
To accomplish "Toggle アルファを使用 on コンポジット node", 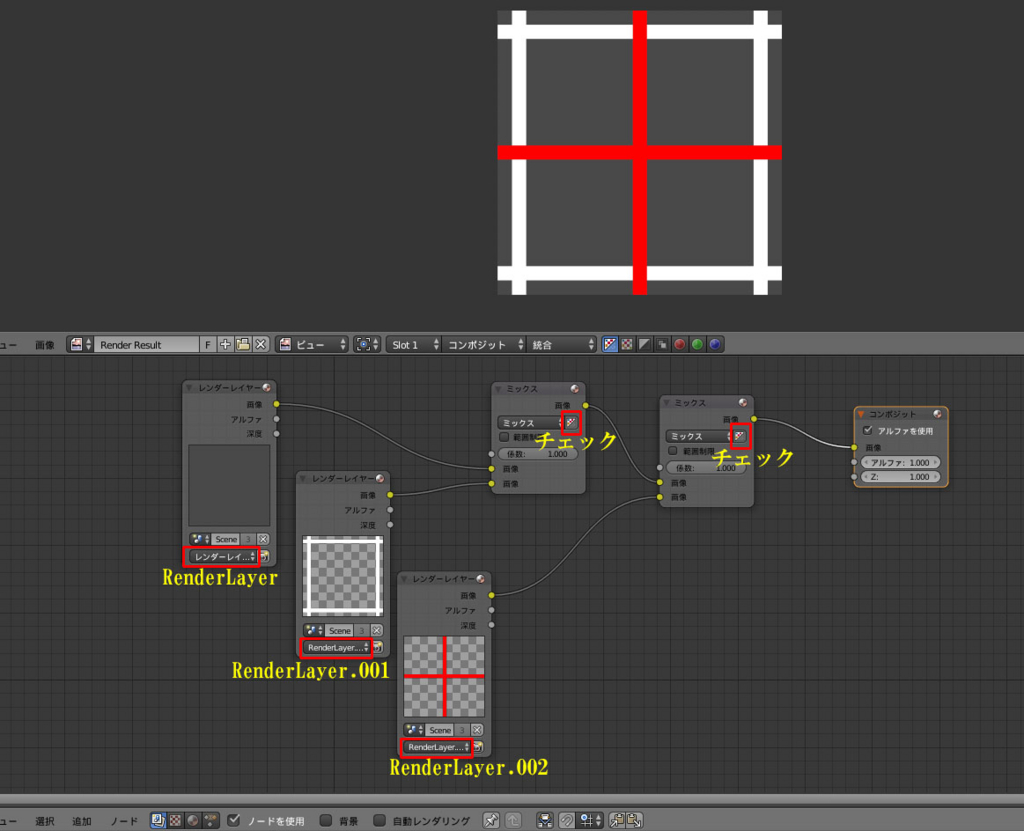I will [x=868, y=431].
